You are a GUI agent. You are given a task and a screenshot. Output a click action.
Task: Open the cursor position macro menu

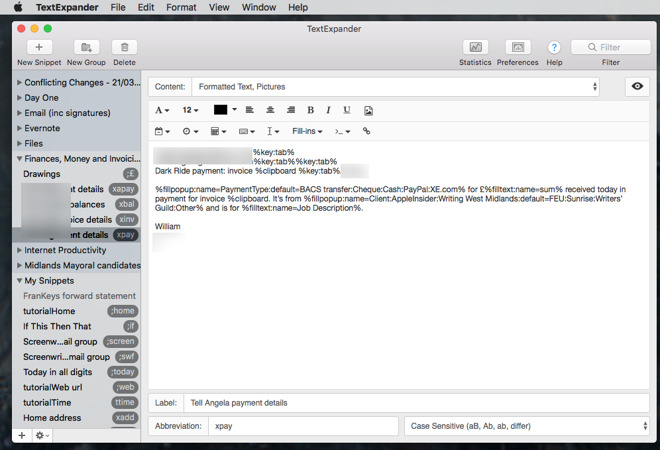tap(273, 131)
